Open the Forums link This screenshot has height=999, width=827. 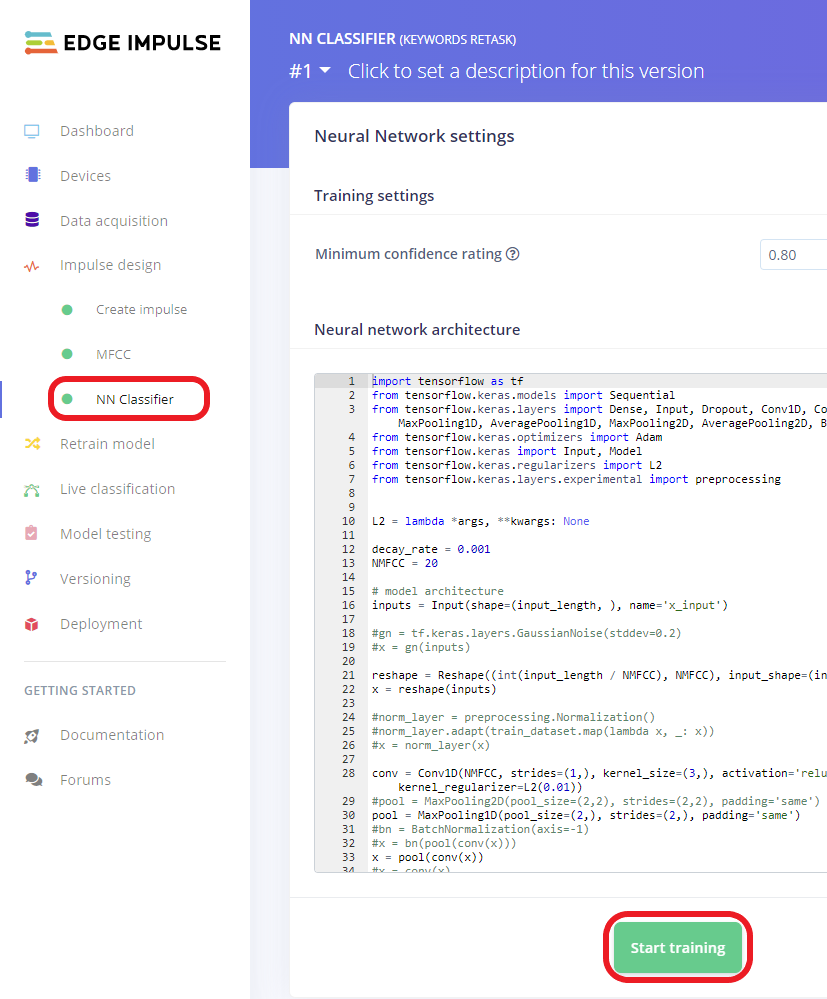pos(85,780)
